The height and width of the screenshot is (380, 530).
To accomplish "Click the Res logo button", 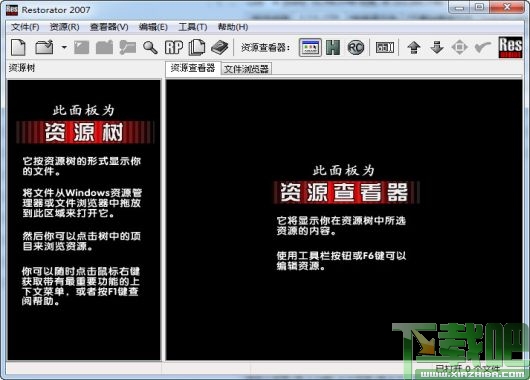I will click(x=510, y=47).
